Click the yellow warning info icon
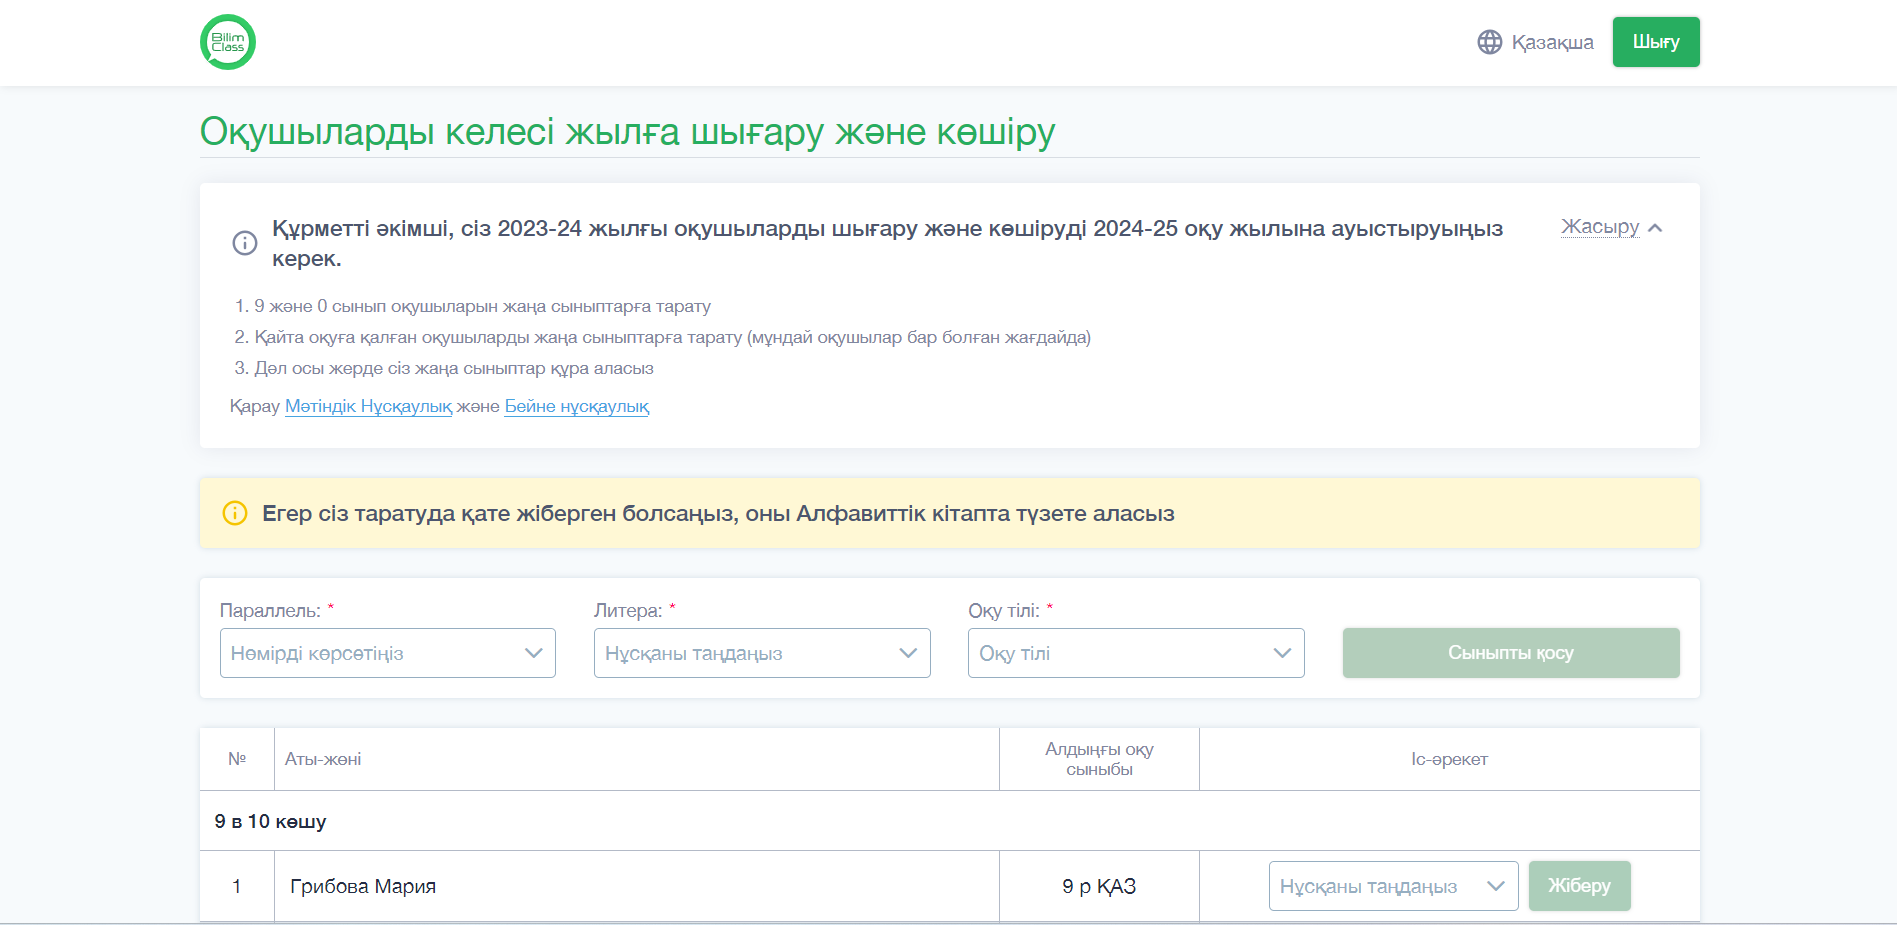This screenshot has height=925, width=1897. 235,513
